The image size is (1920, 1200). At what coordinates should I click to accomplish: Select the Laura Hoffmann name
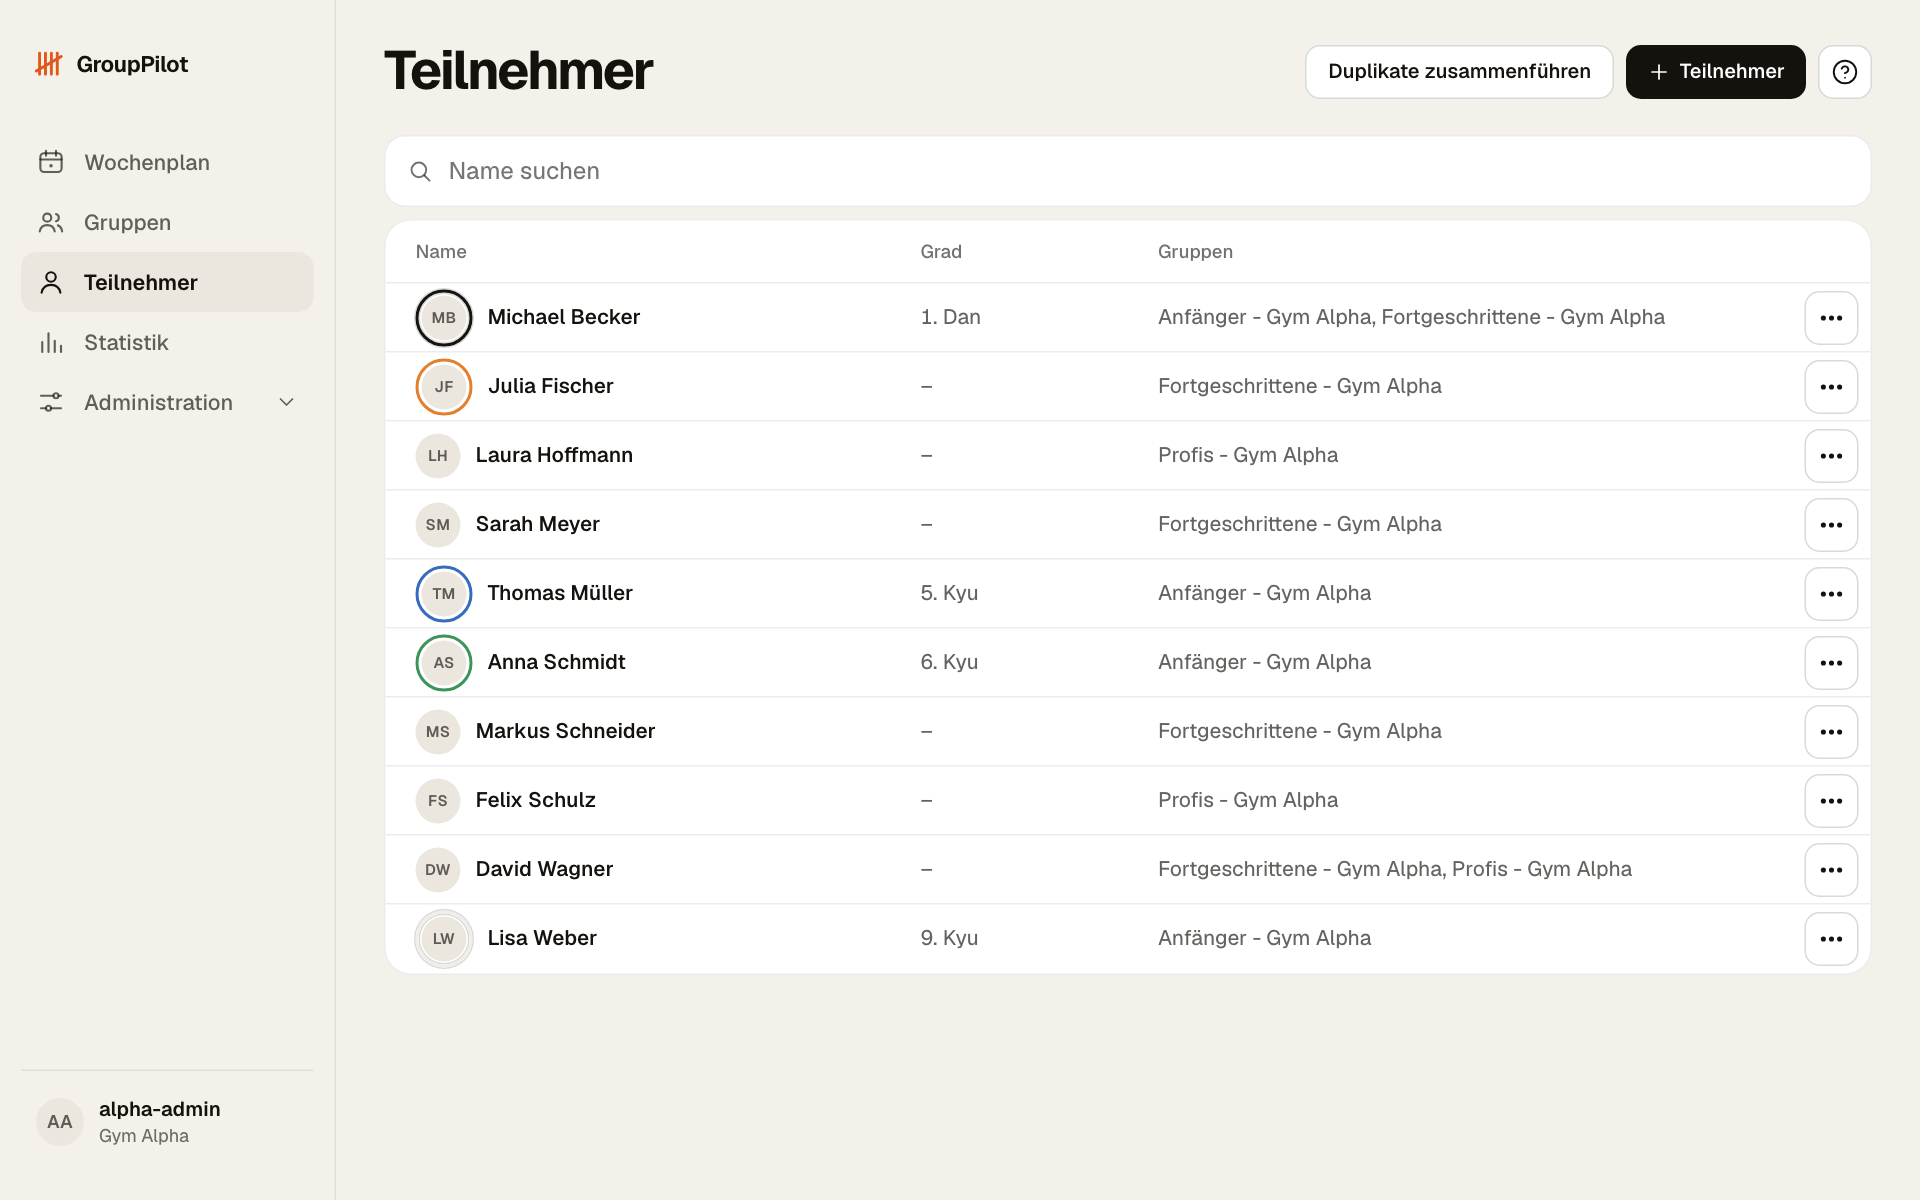(x=554, y=455)
